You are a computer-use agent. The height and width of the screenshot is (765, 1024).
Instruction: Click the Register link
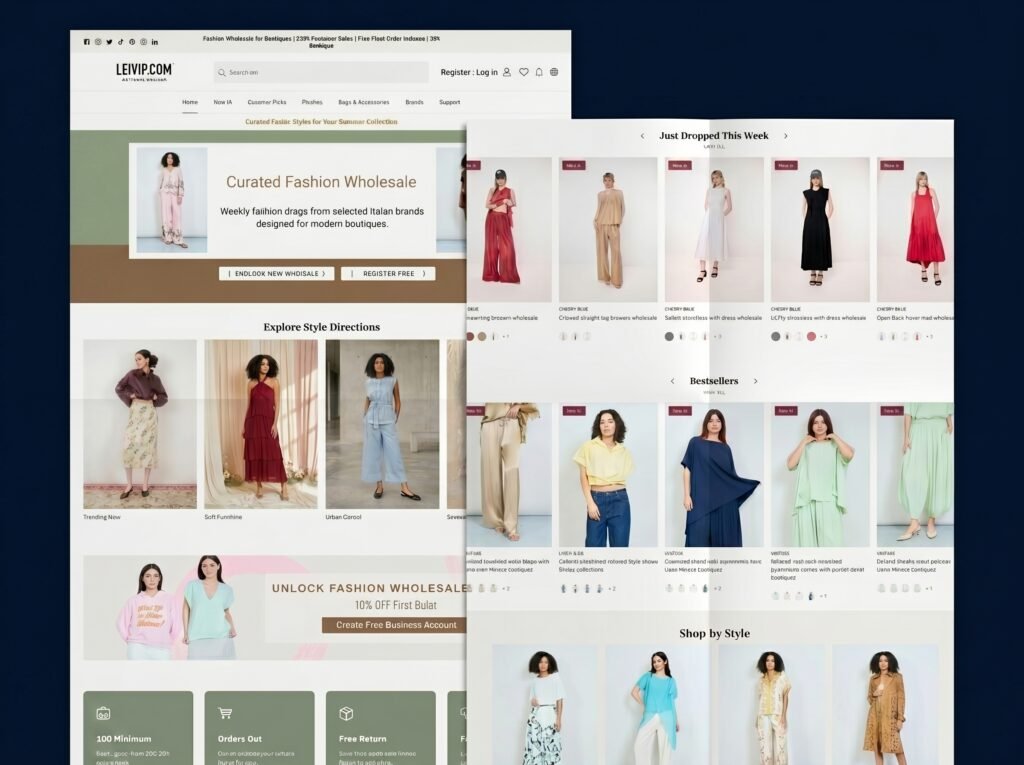[x=455, y=73]
